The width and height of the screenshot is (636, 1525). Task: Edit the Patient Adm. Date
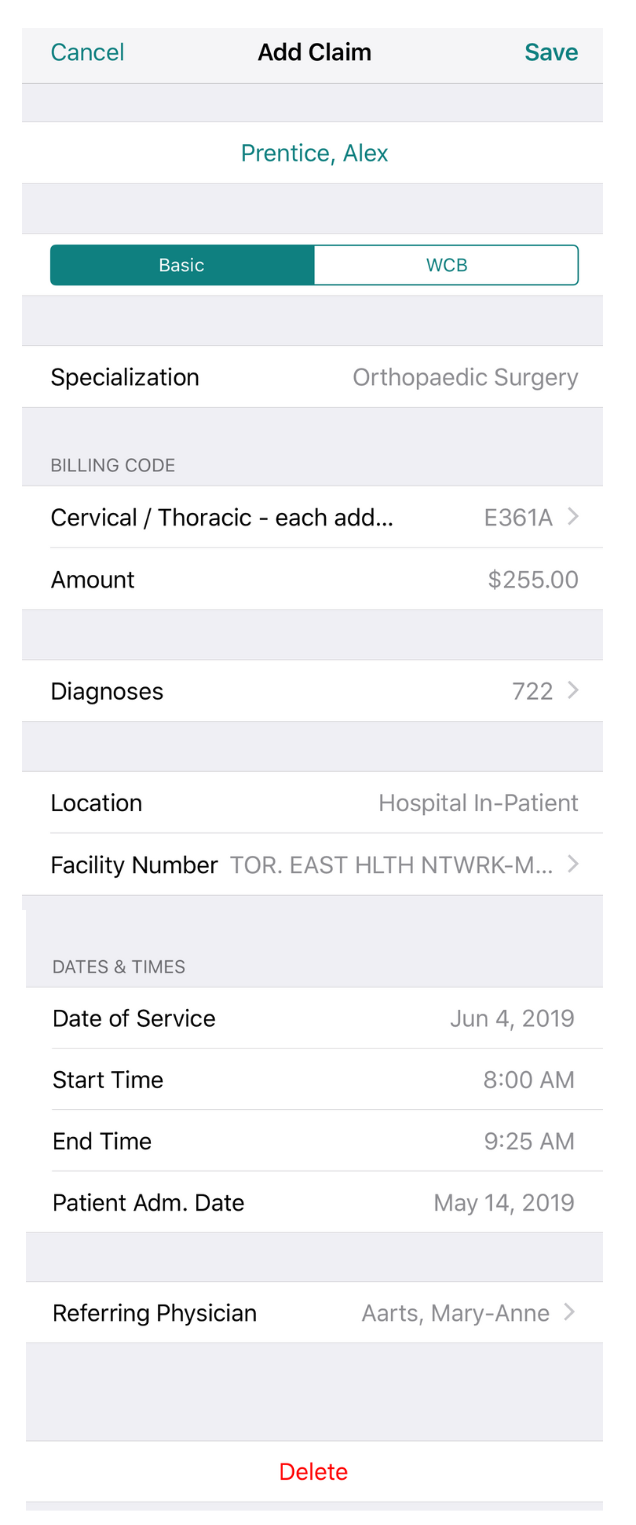coord(504,1203)
